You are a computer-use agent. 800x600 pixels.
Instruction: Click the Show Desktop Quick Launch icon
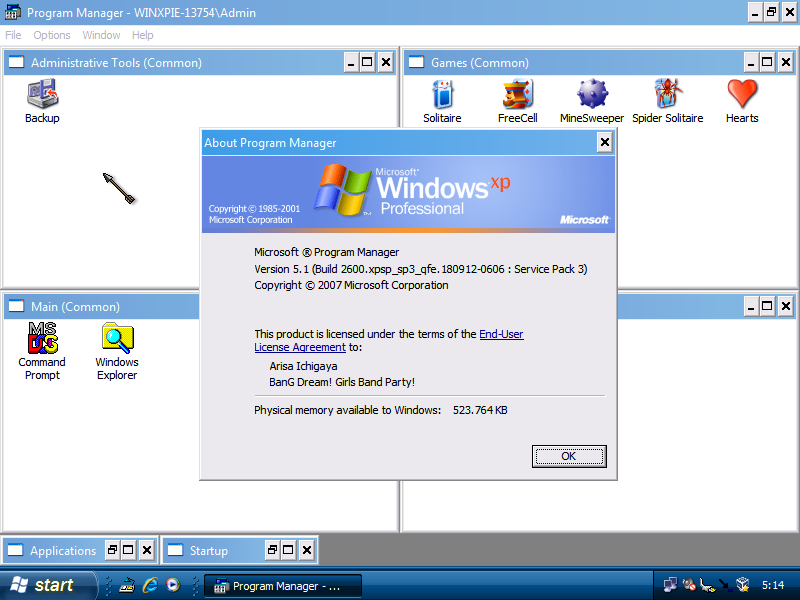(127, 585)
